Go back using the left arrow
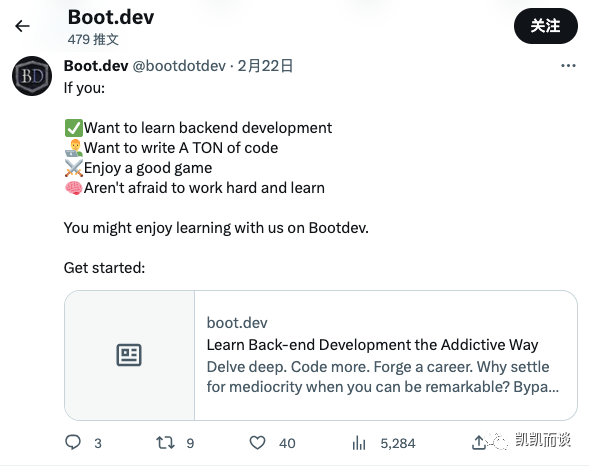Viewport: 589px width, 466px height. (22, 26)
